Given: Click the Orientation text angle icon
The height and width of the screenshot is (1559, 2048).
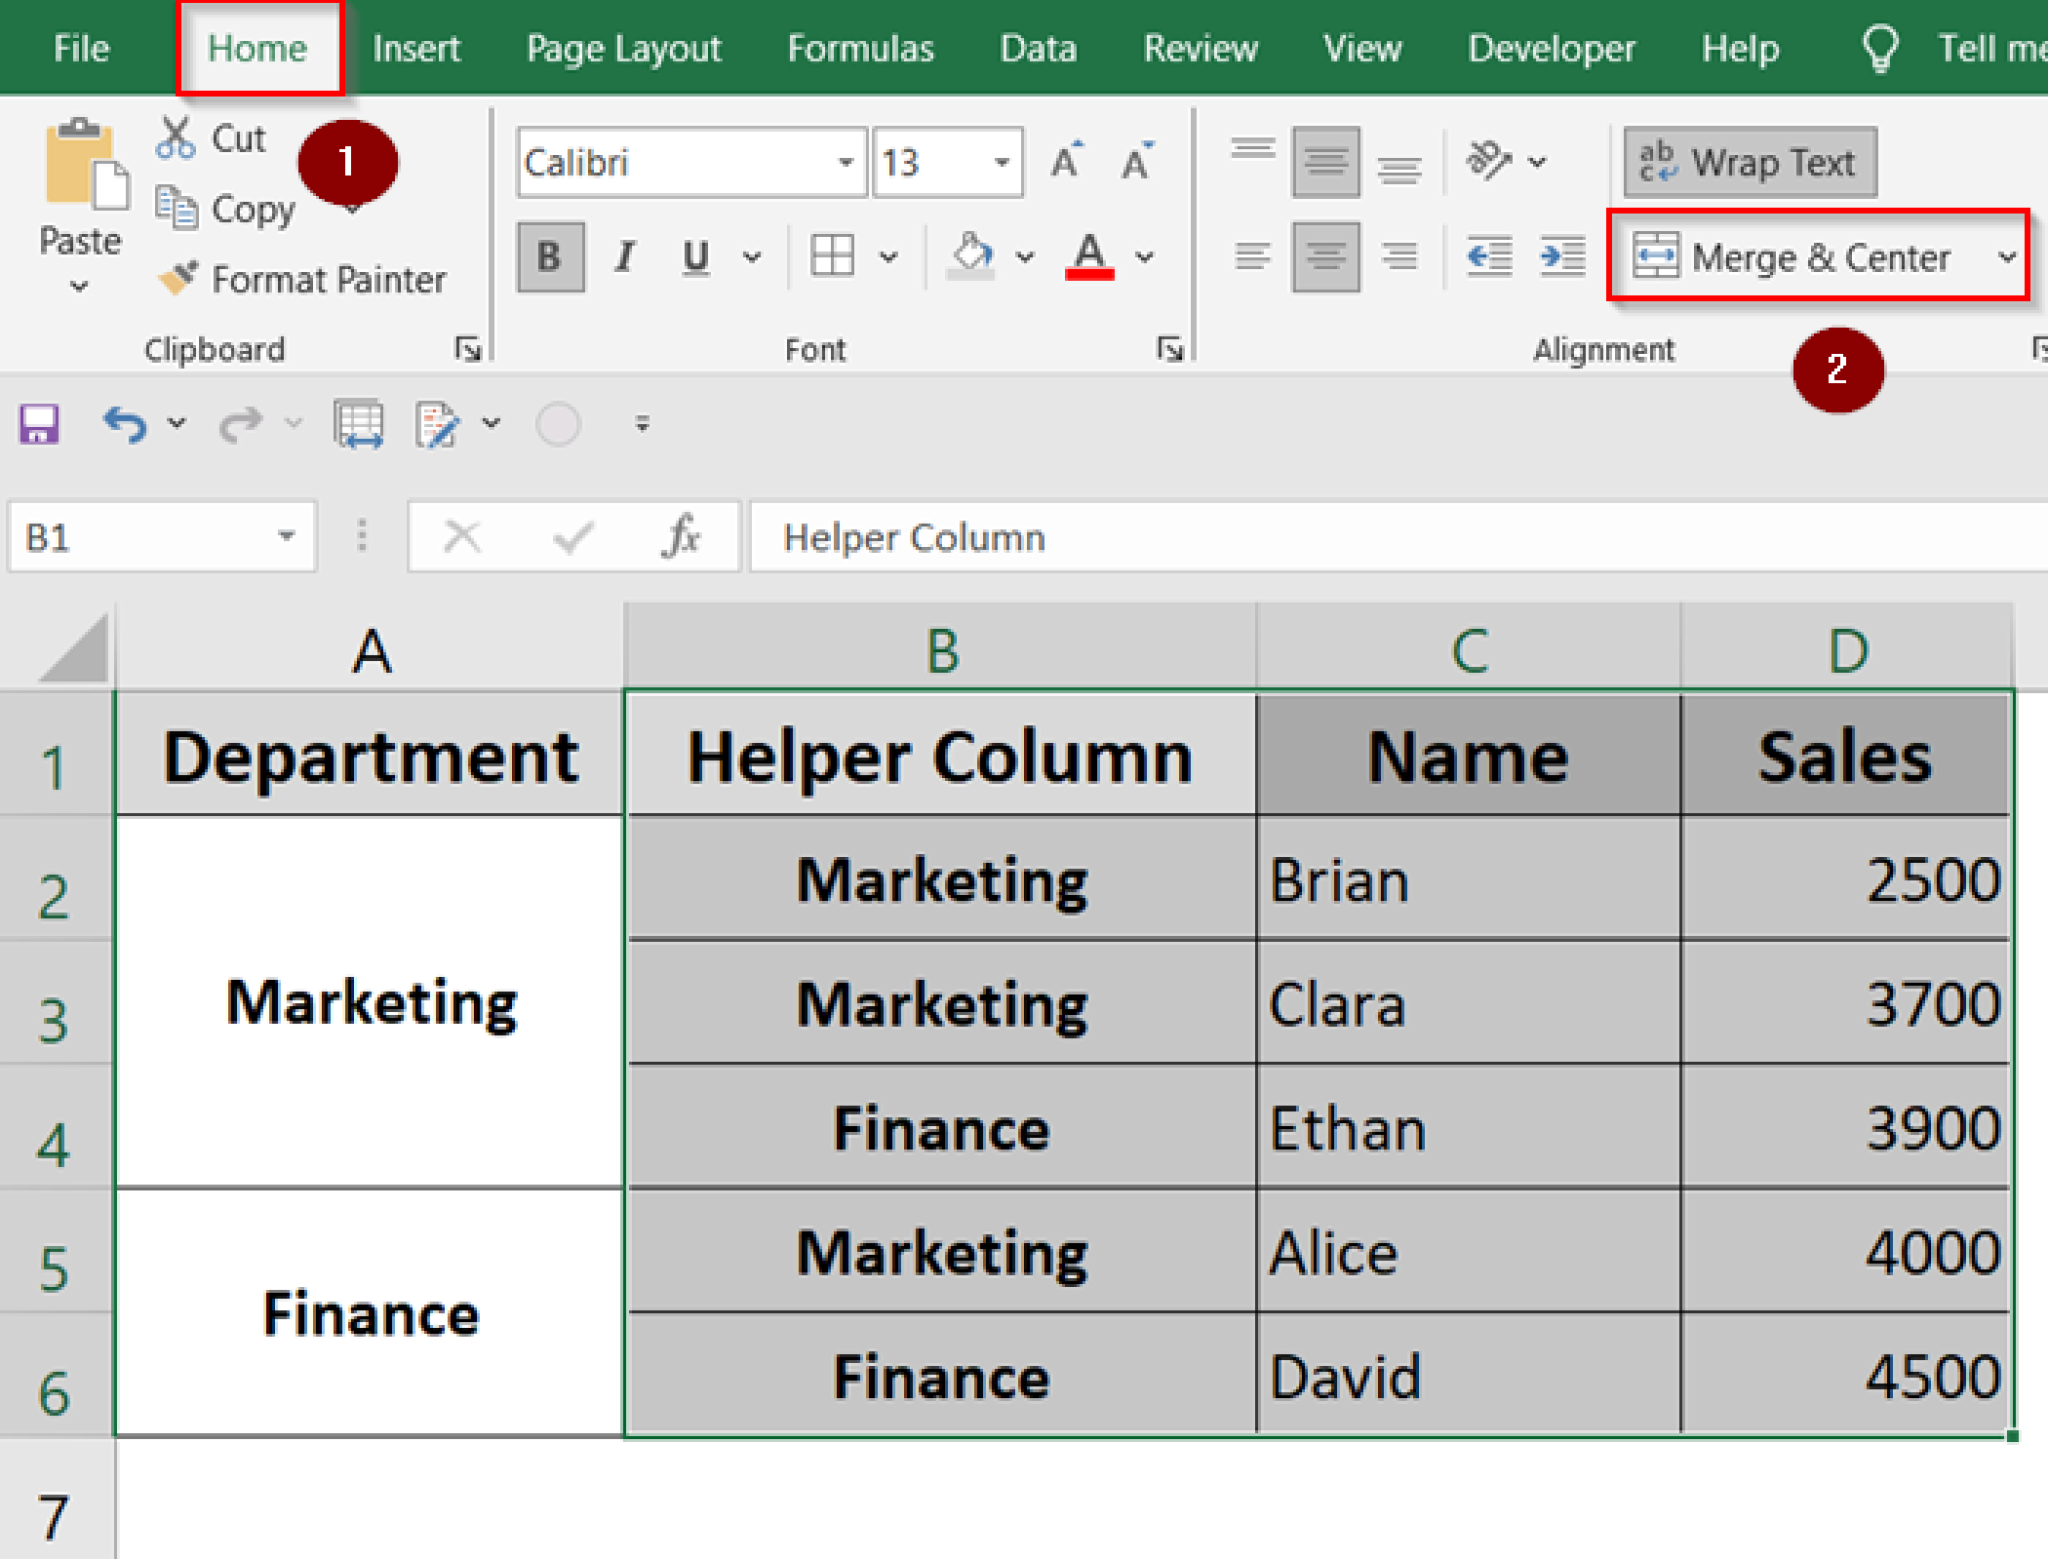Looking at the screenshot, I should point(1487,160).
